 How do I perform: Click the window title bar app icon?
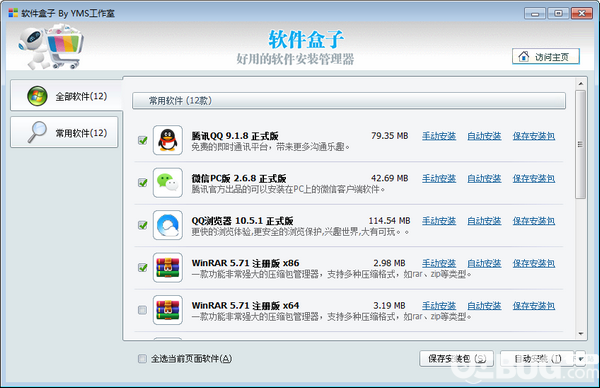13,13
